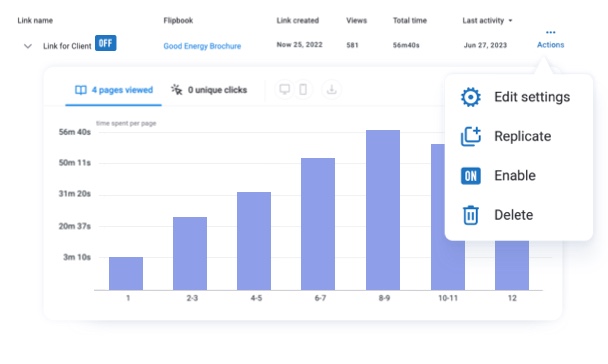Choose Enable from the actions menu
The width and height of the screenshot is (608, 364).
[x=515, y=176]
